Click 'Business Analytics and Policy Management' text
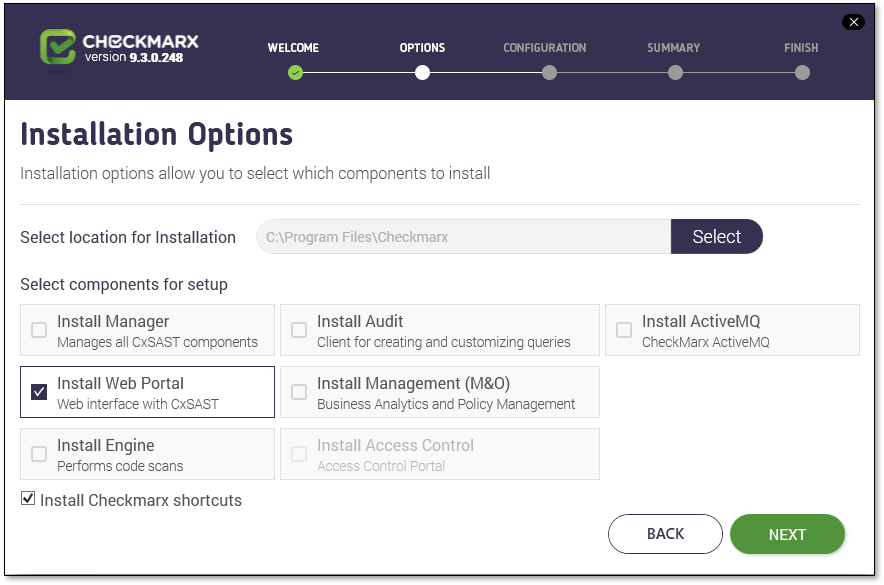This screenshot has height=585, width=884. [446, 404]
